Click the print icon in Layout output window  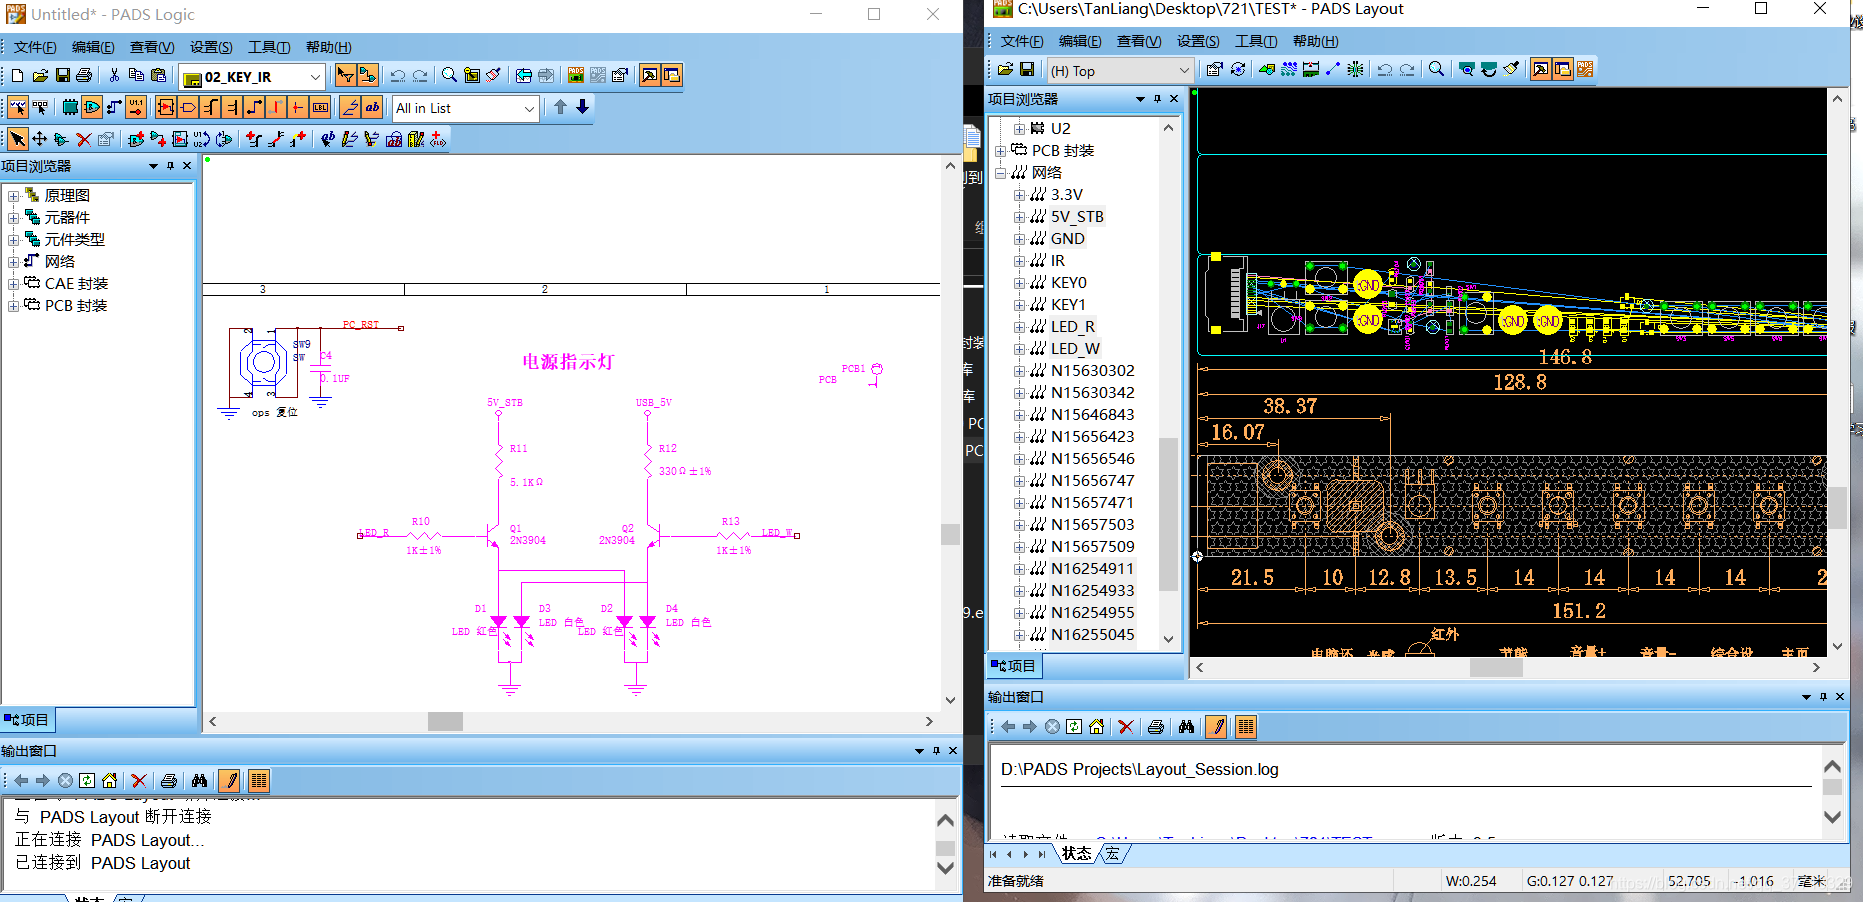1156,727
